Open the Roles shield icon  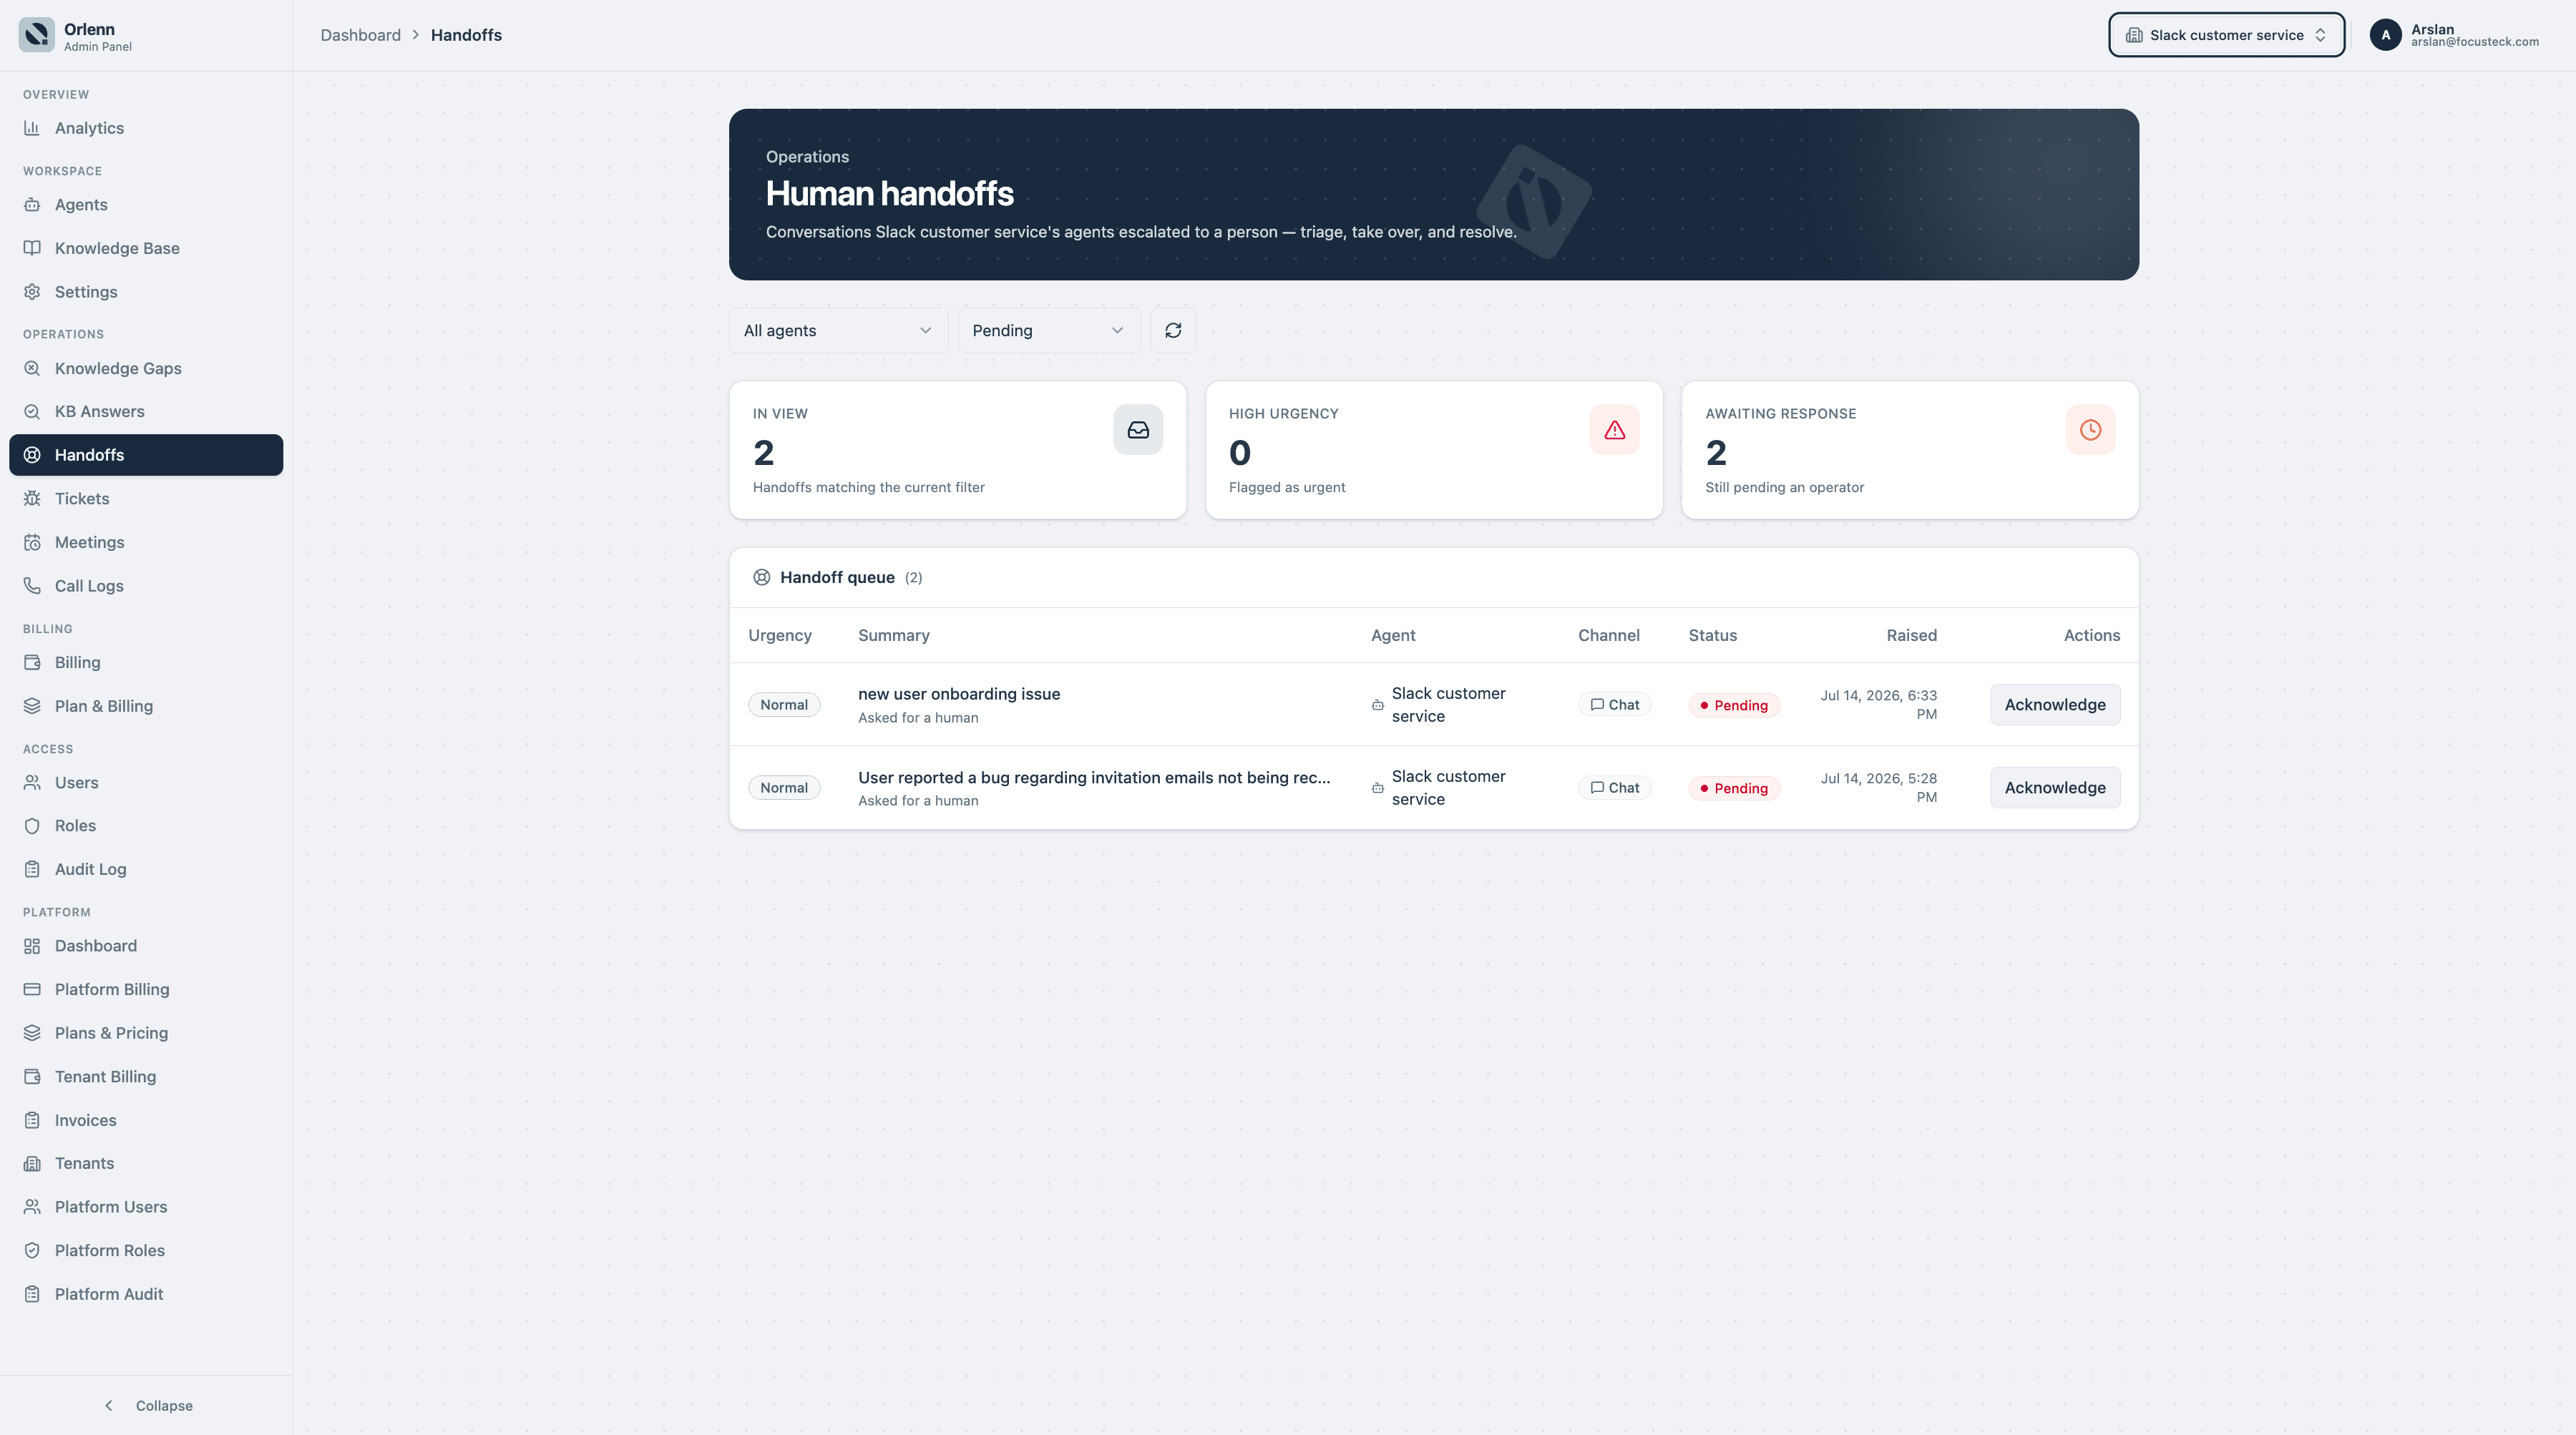(x=32, y=826)
